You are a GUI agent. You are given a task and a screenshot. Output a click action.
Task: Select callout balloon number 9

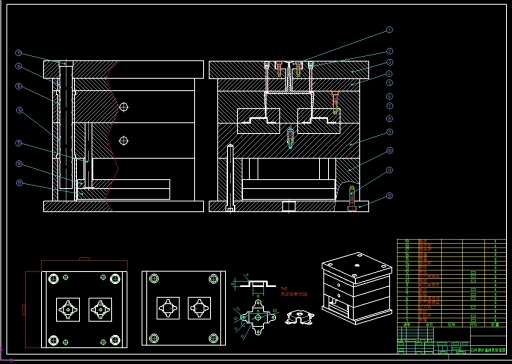click(389, 132)
